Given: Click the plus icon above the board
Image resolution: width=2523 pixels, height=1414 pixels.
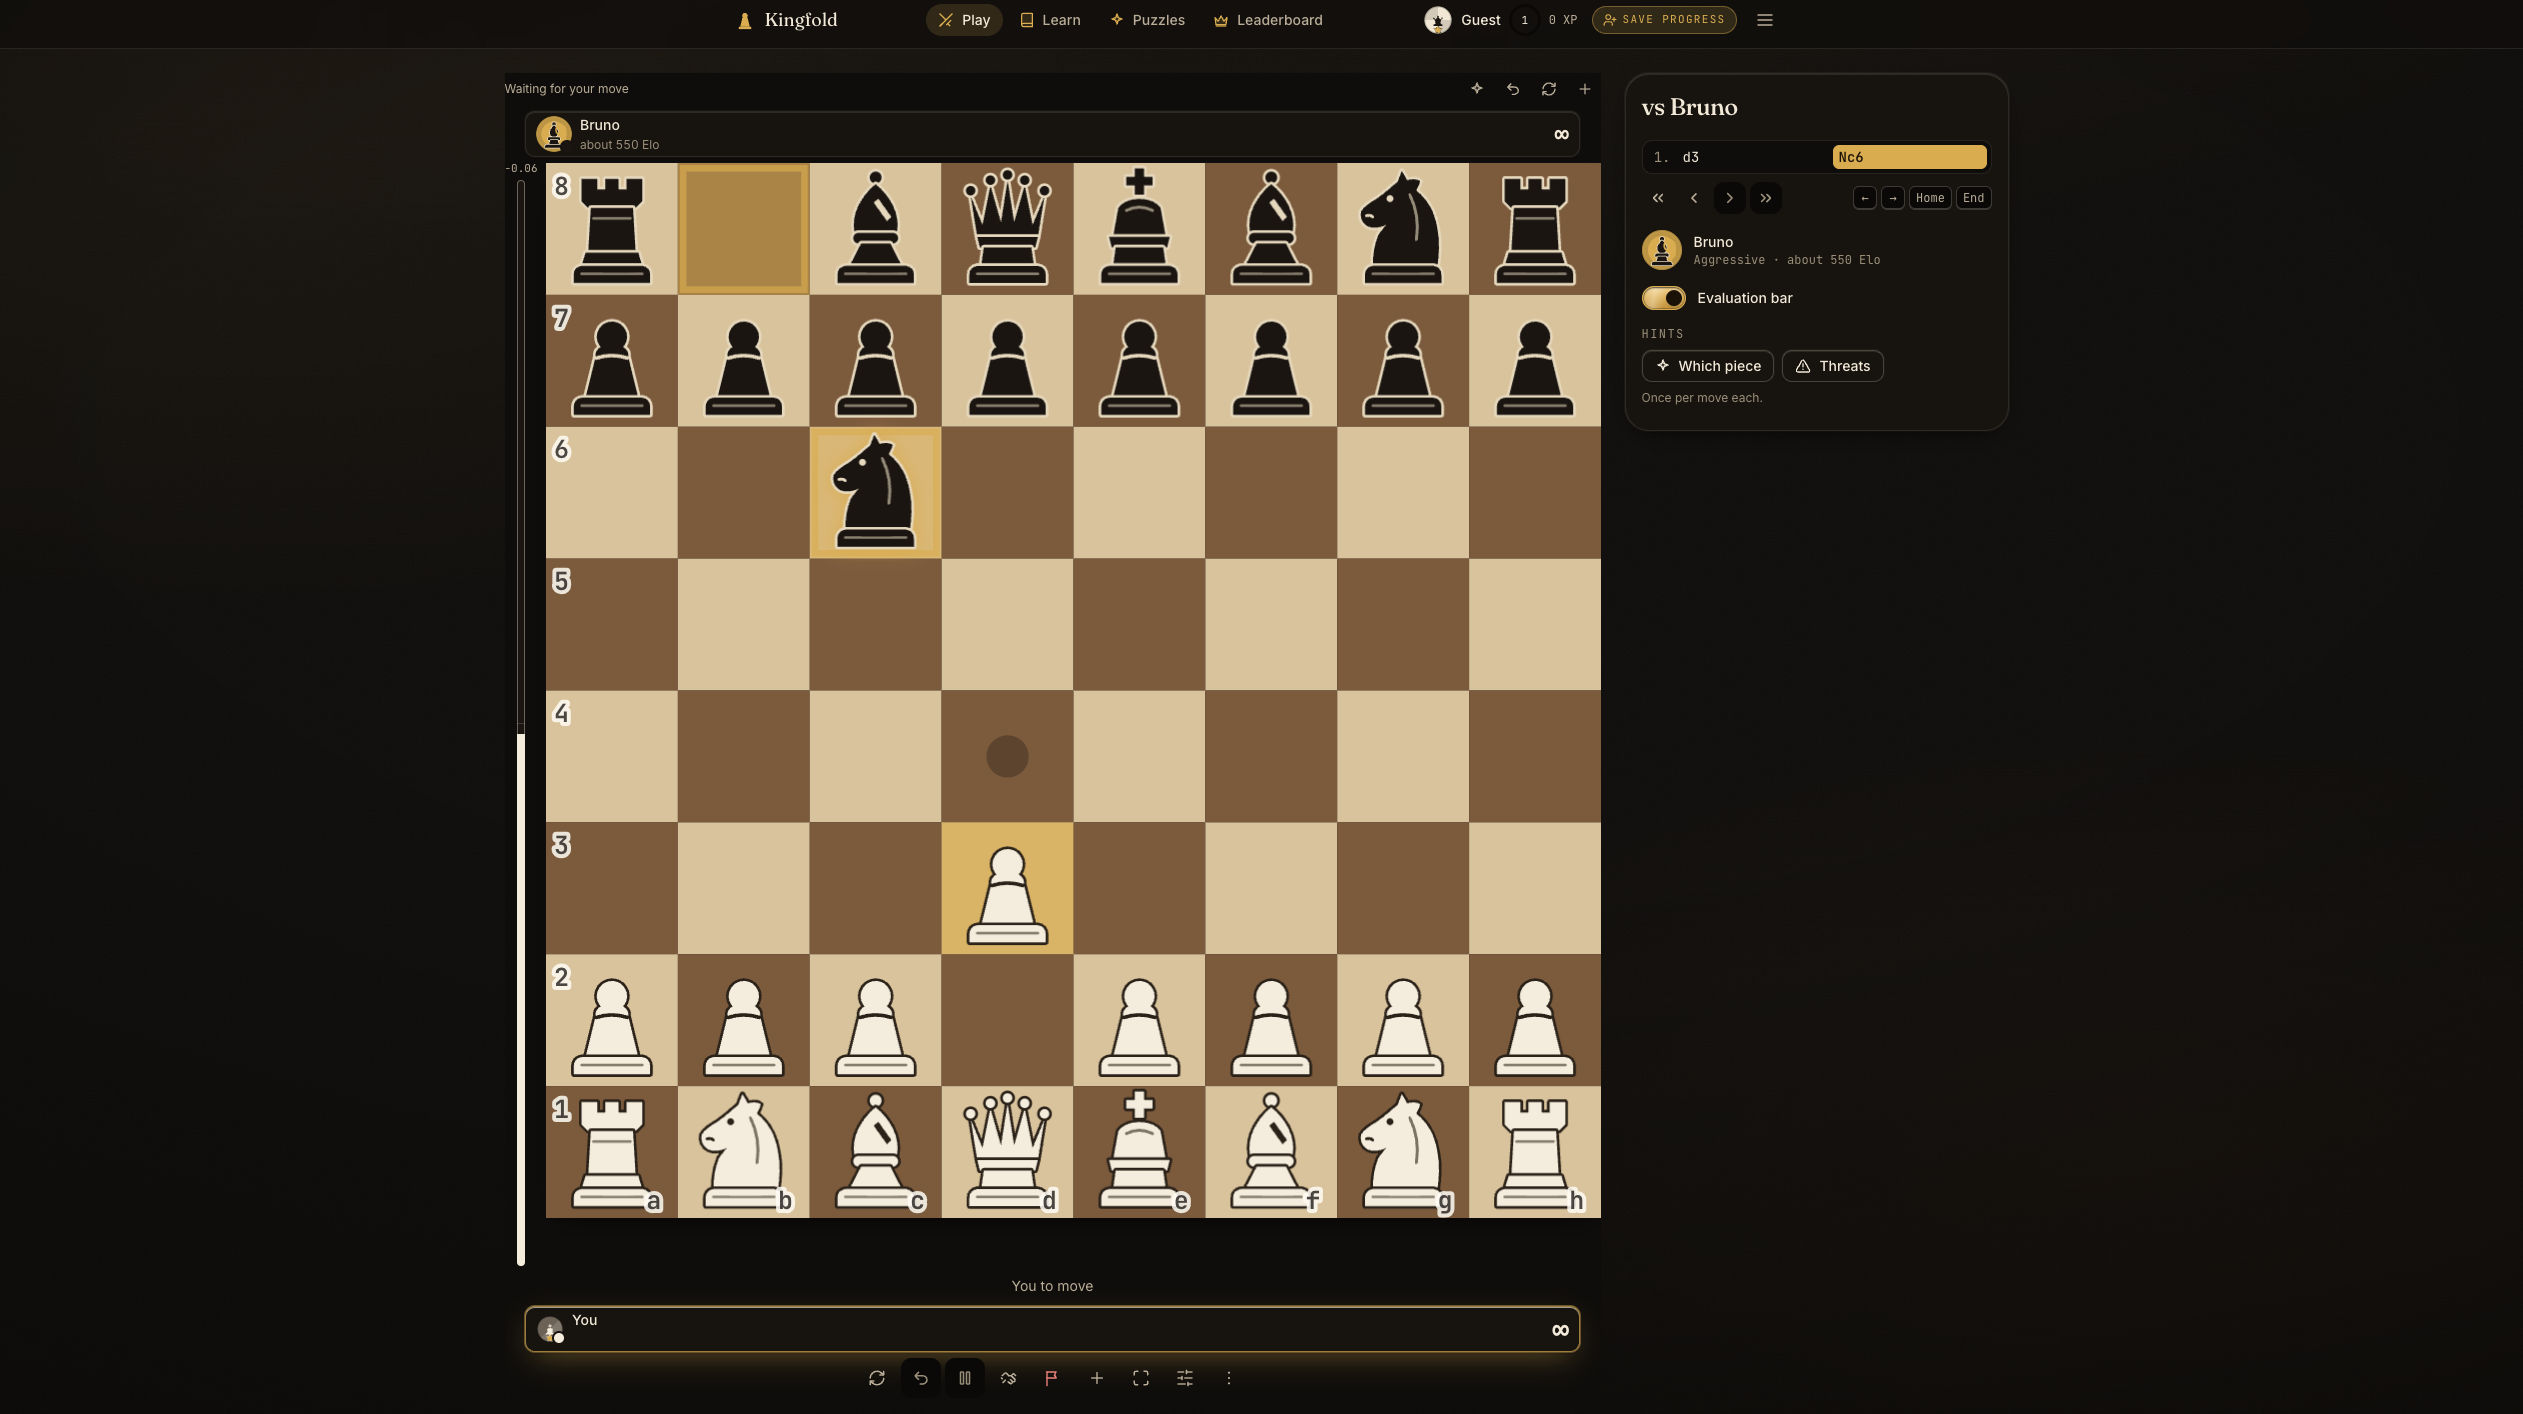Looking at the screenshot, I should [1584, 89].
